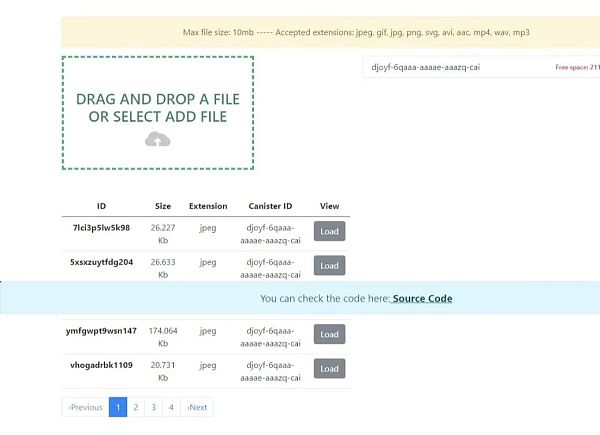Viewport: 600px width, 435px height.
Task: Select pagination page 1
Action: pos(117,407)
